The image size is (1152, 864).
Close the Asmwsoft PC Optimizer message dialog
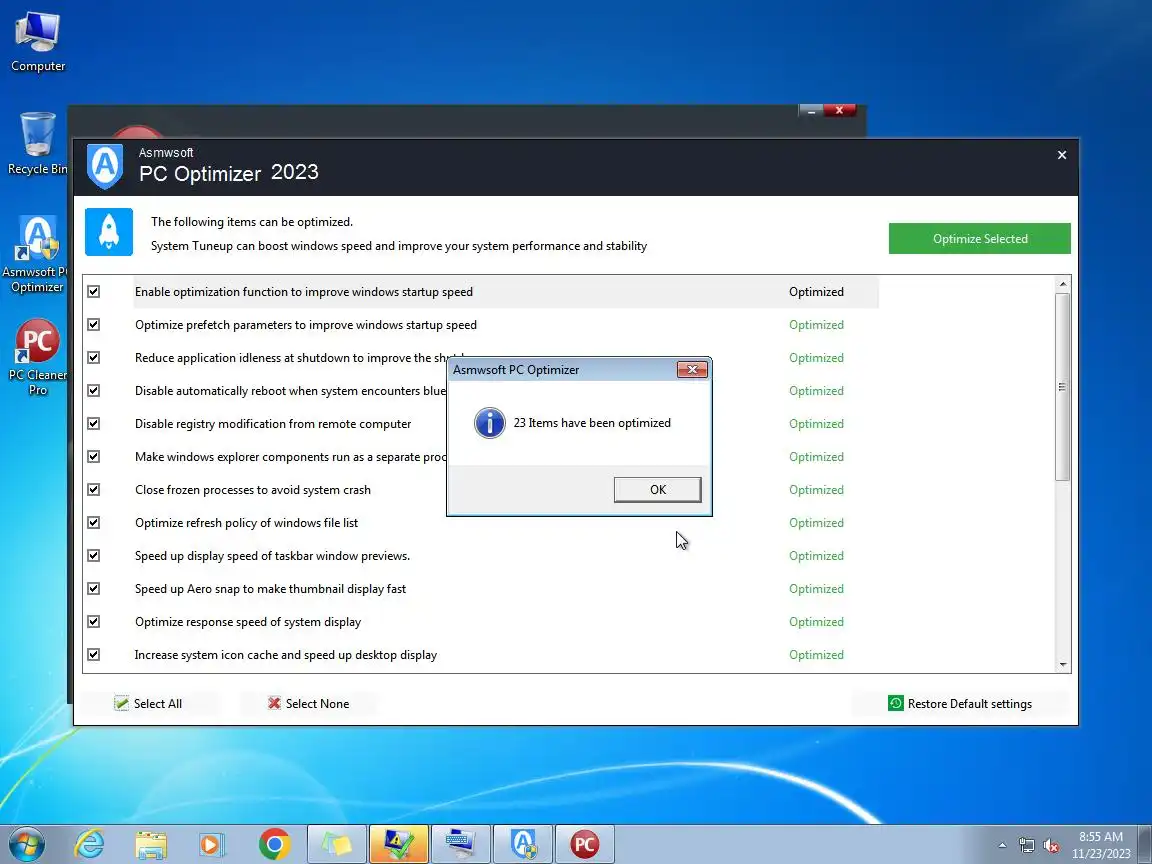point(691,370)
